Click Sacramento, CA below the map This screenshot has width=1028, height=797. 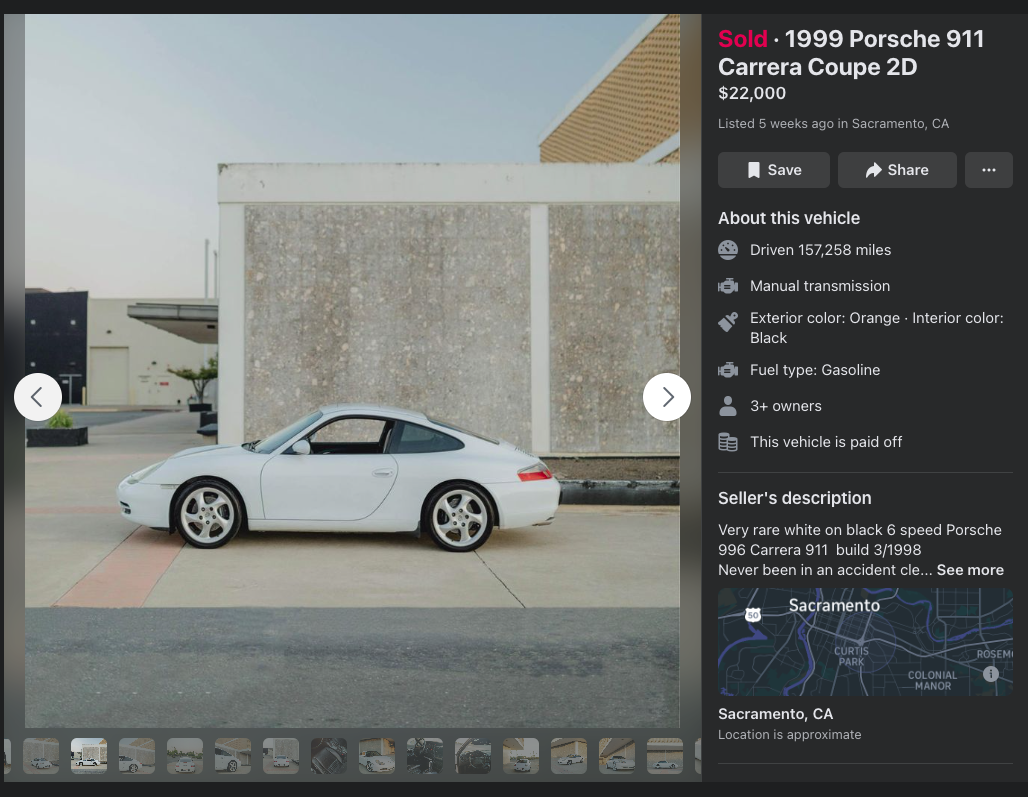coord(776,714)
